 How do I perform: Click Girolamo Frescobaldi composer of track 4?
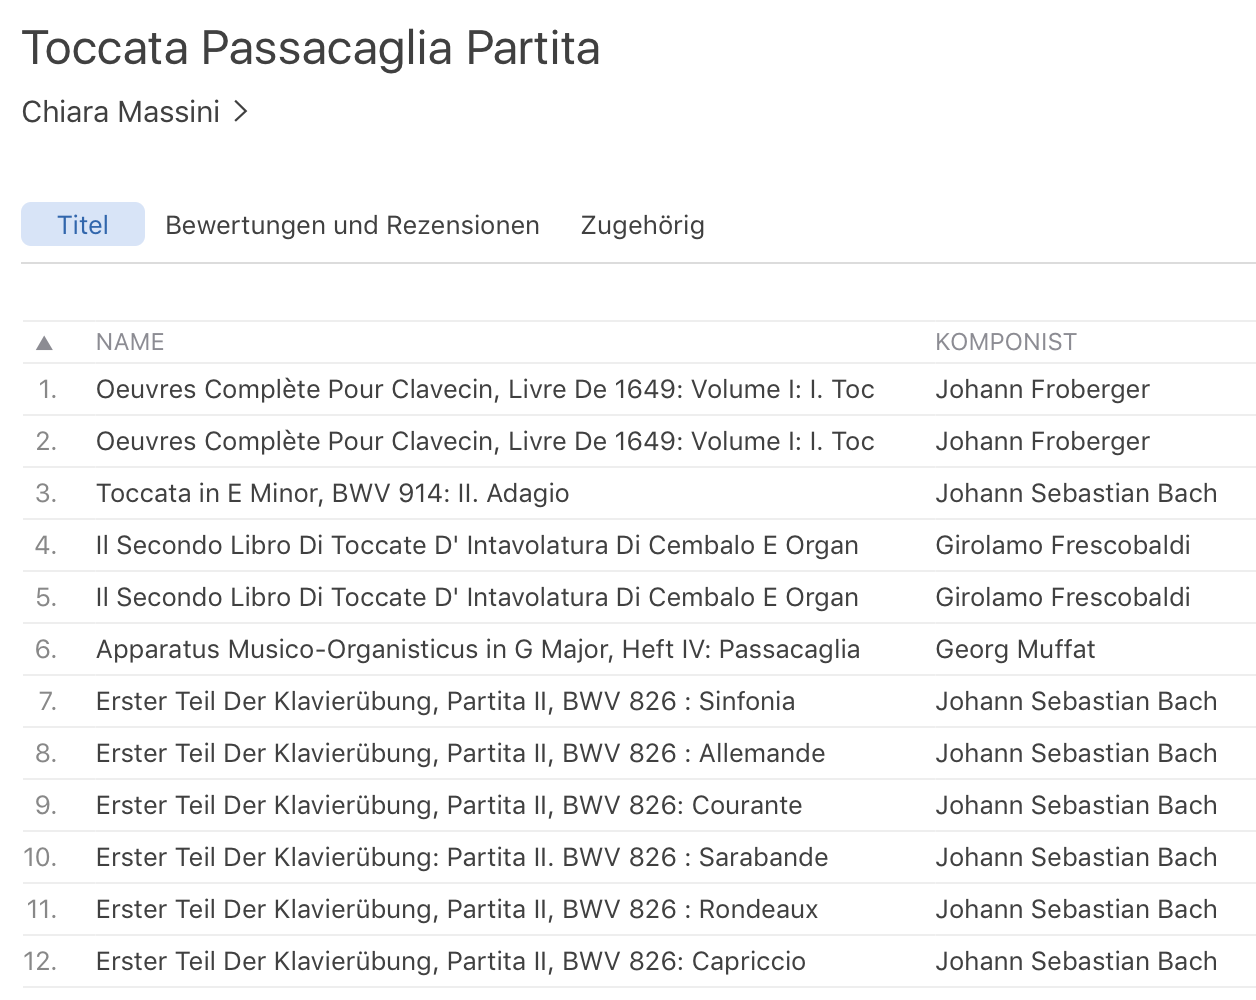coord(1062,545)
